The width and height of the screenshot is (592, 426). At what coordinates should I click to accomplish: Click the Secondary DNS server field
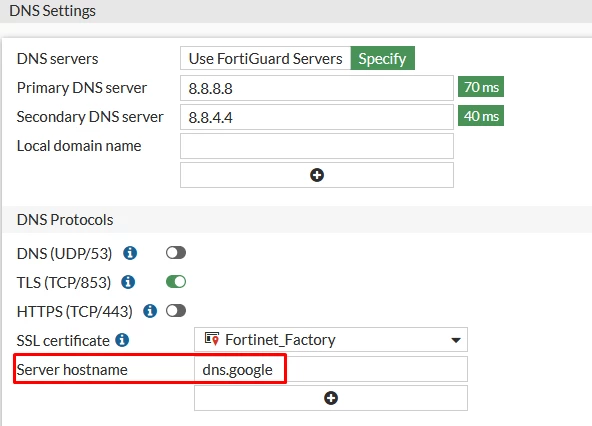tap(317, 117)
